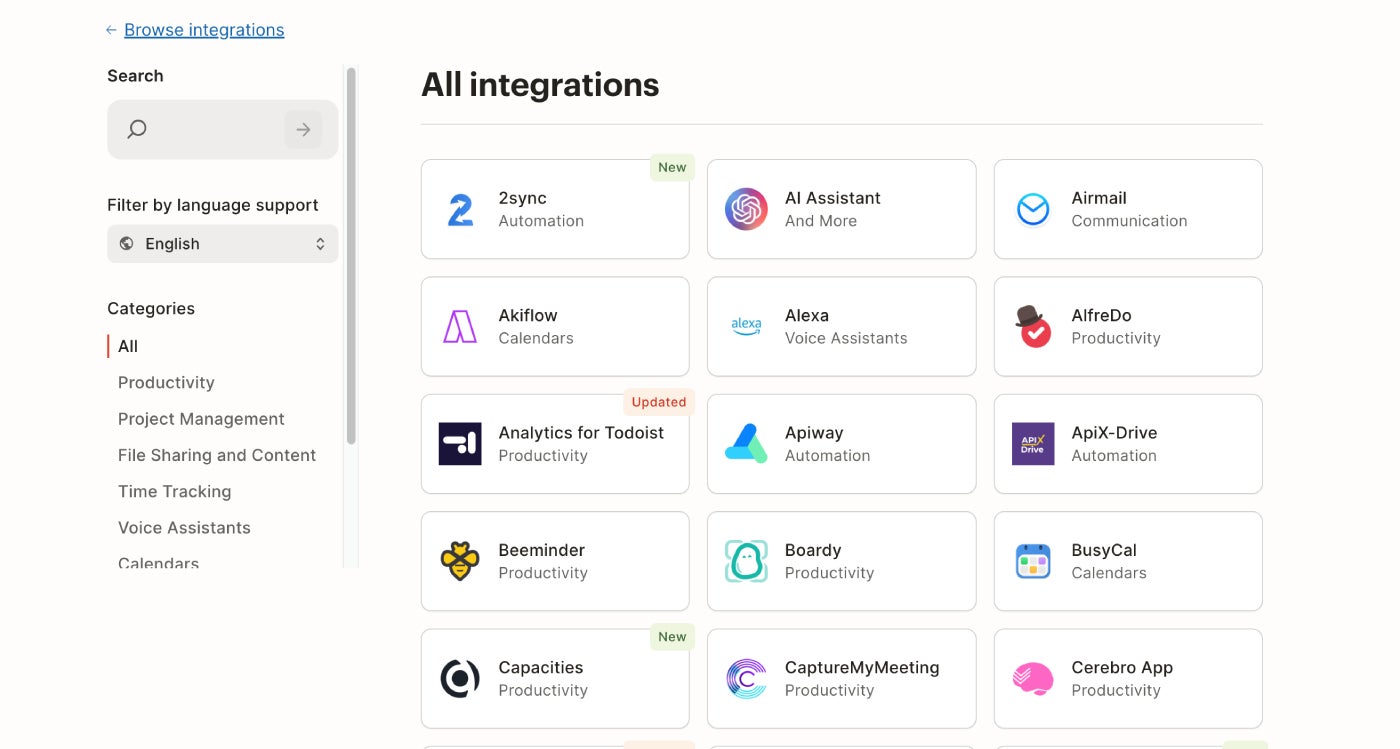Click 'Automation' label under 2sync

click(541, 221)
